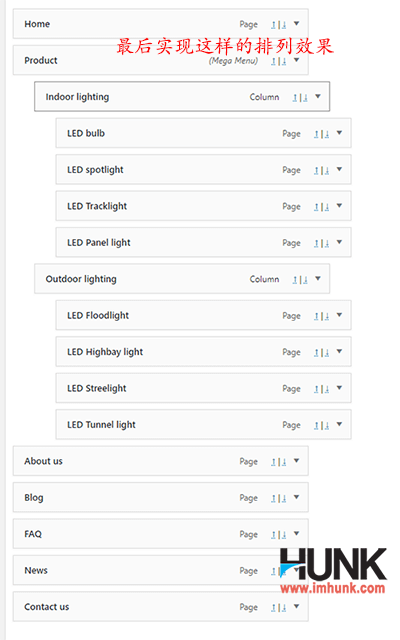Click move-up arrow on Home row
The height and width of the screenshot is (640, 400).
[273, 25]
